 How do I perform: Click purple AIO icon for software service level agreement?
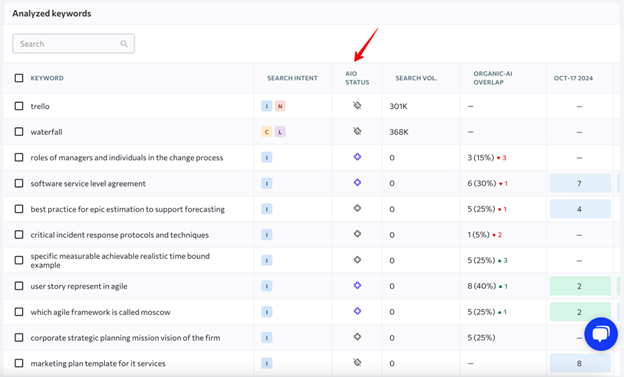pos(357,182)
